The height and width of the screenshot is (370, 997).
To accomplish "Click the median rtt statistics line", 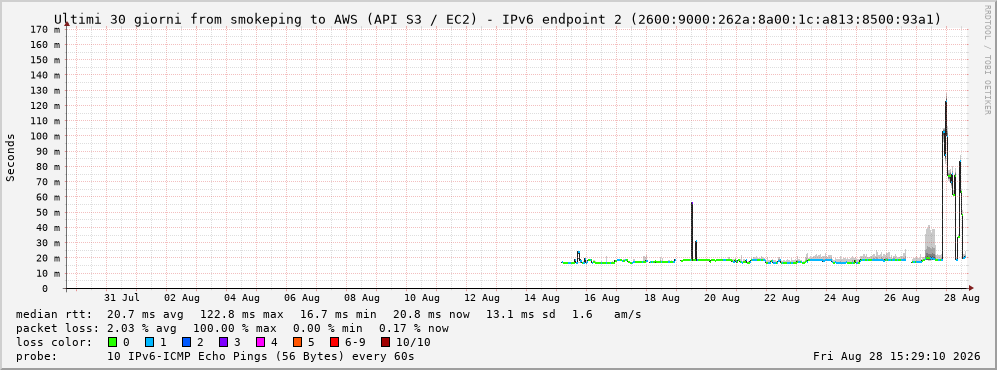I will (x=329, y=314).
